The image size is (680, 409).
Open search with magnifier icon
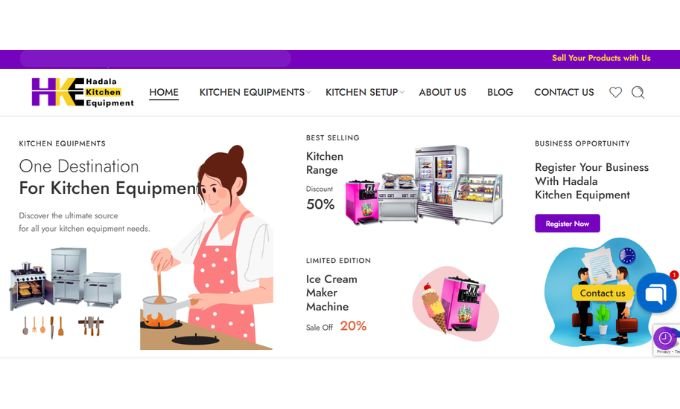(x=638, y=92)
